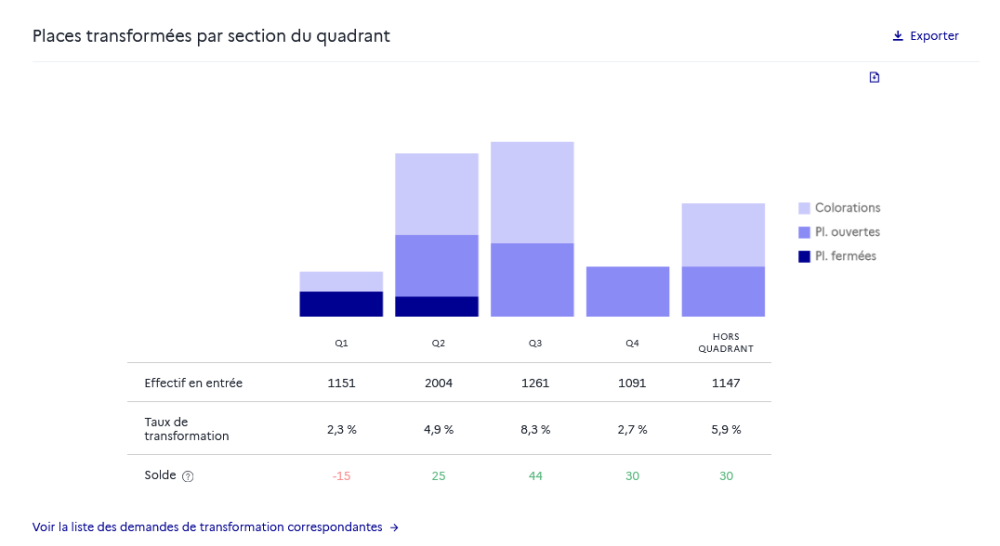Click the Pl. ouvertes segment of the Q2 bar

coord(436,265)
